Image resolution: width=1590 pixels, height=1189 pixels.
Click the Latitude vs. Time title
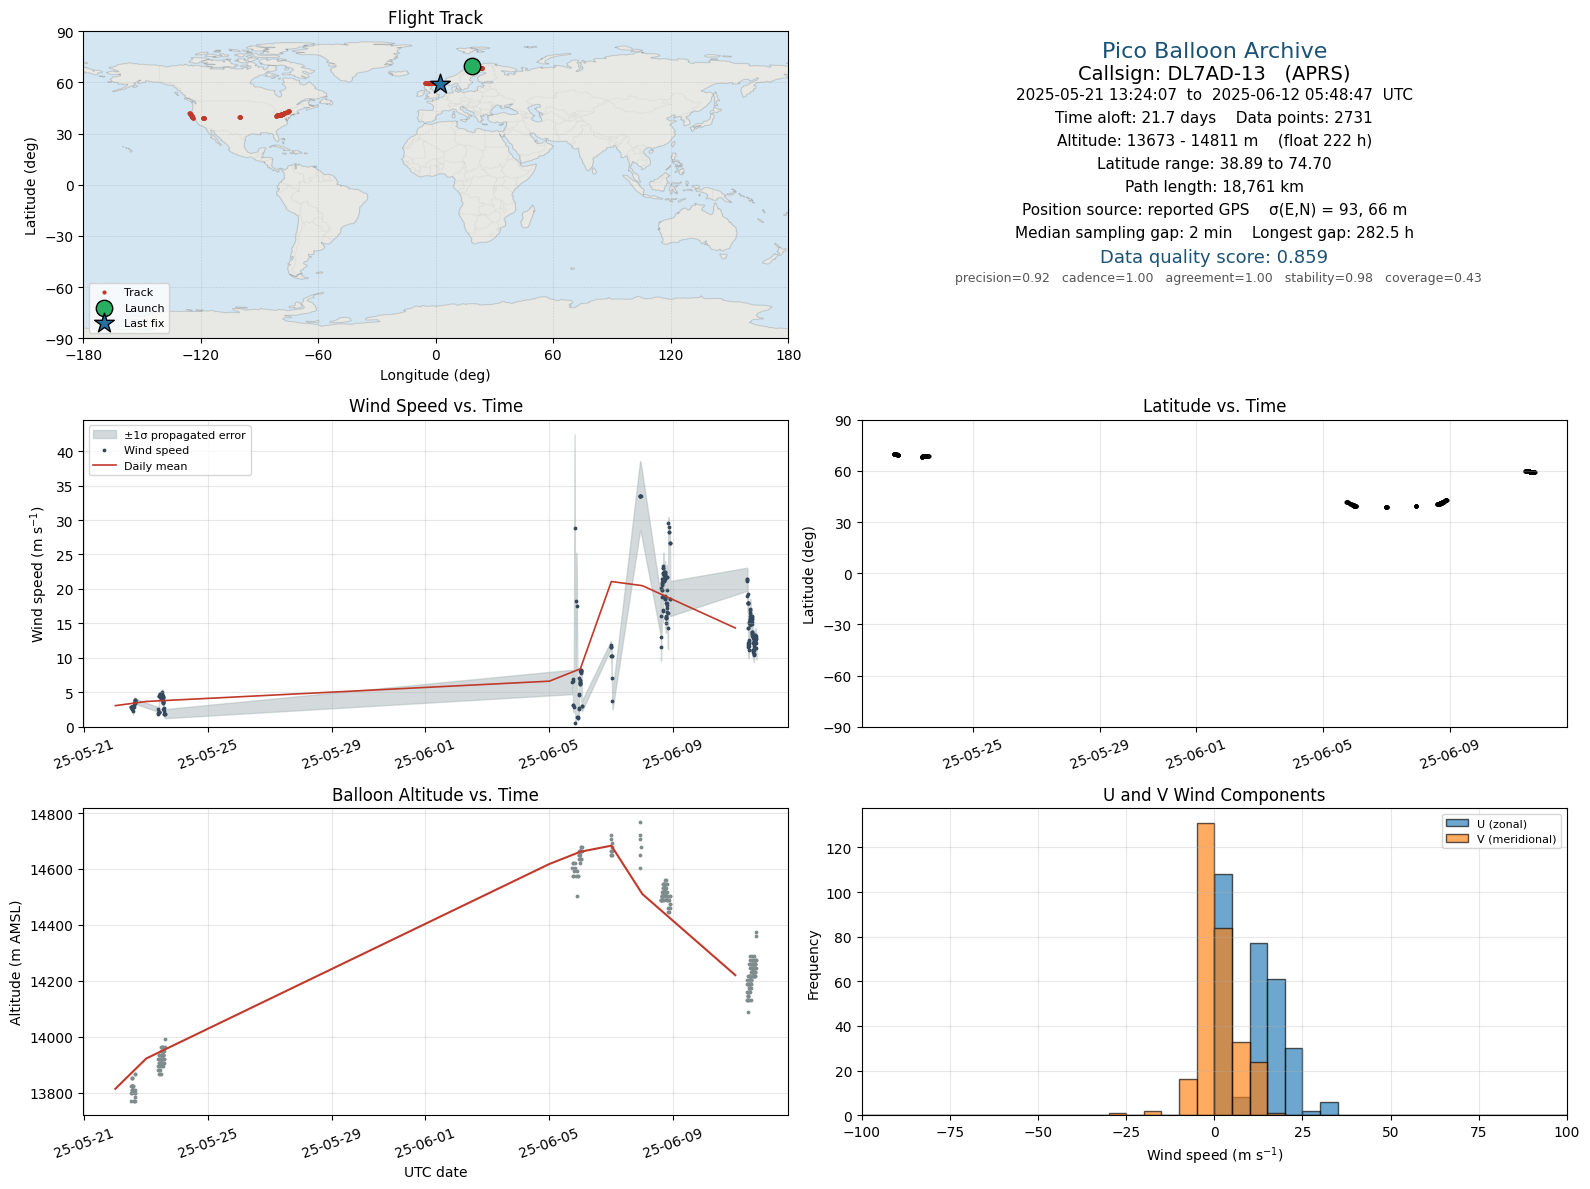coord(1214,406)
